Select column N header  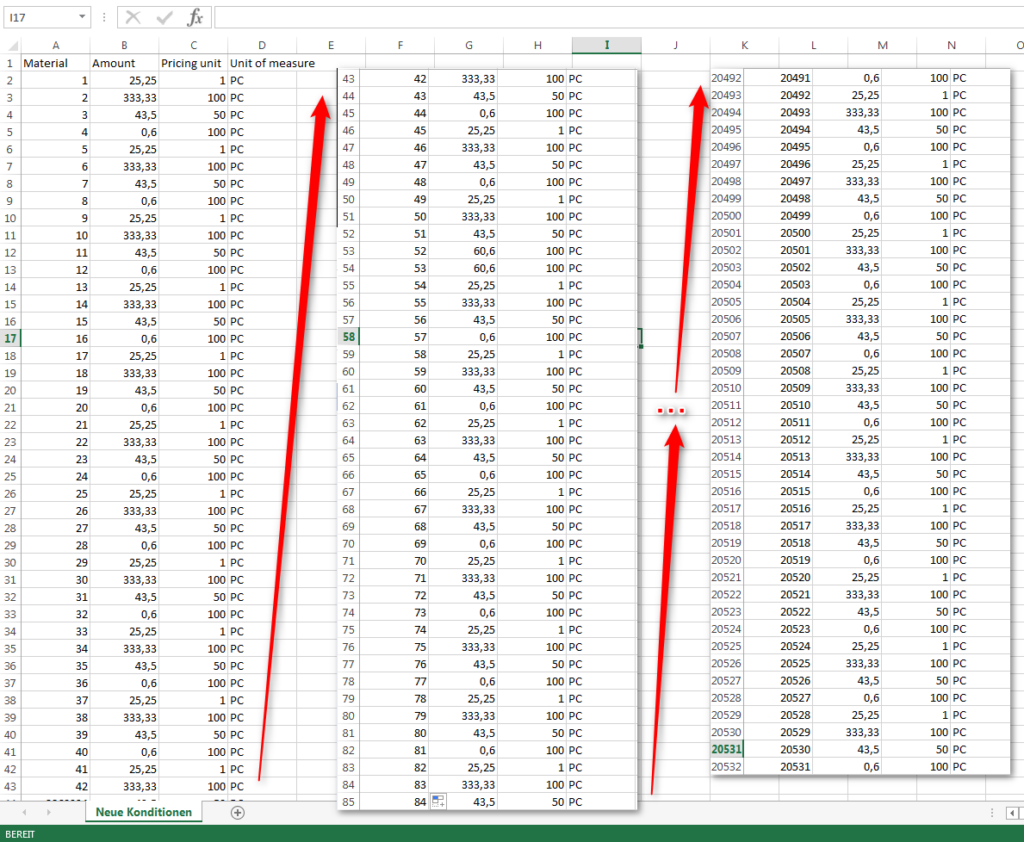pyautogui.click(x=951, y=45)
